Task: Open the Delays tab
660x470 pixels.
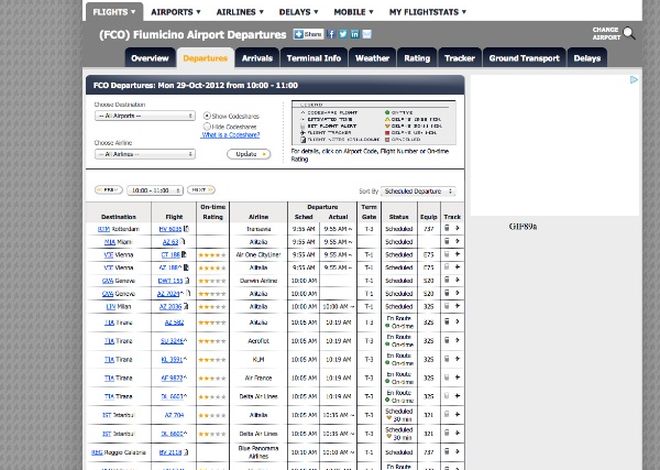Action: point(587,58)
